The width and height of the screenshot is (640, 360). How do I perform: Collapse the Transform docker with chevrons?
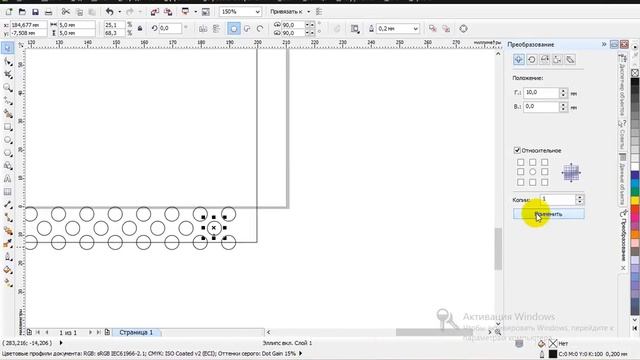click(604, 44)
